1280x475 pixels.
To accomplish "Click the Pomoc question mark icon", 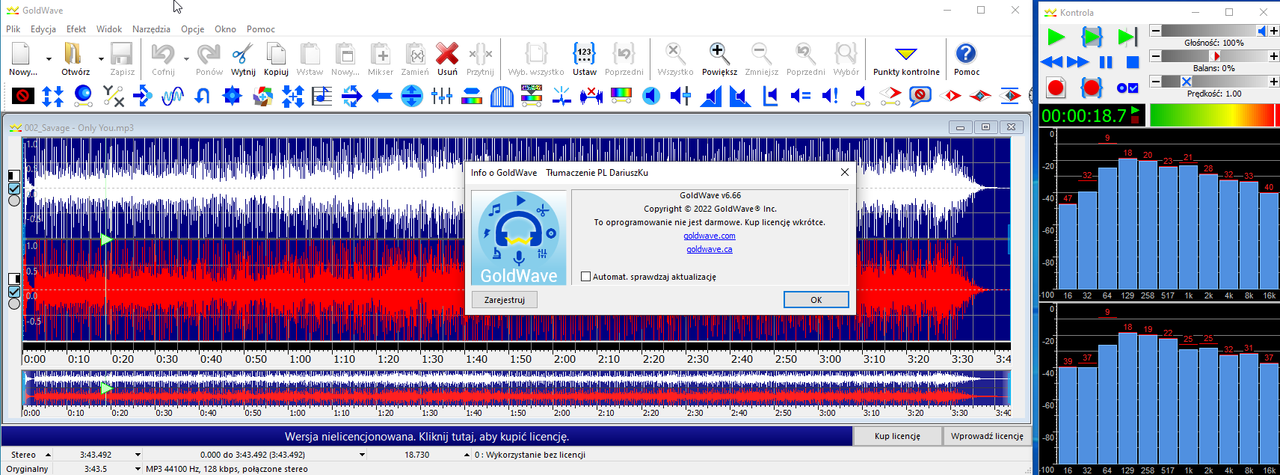I will click(966, 54).
